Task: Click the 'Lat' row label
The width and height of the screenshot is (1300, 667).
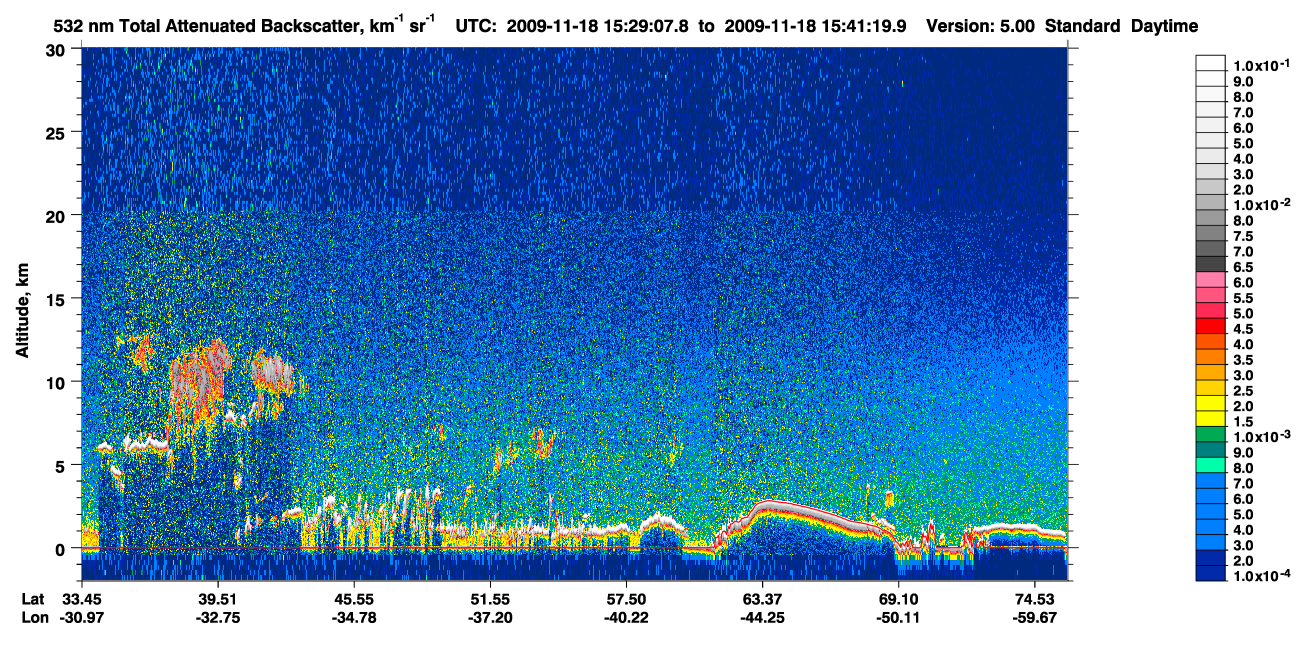Action: pyautogui.click(x=33, y=599)
